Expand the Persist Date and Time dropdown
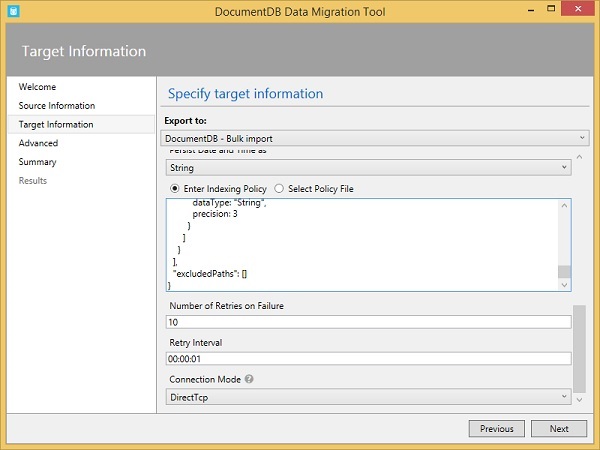This screenshot has height=450, width=600. (367, 168)
